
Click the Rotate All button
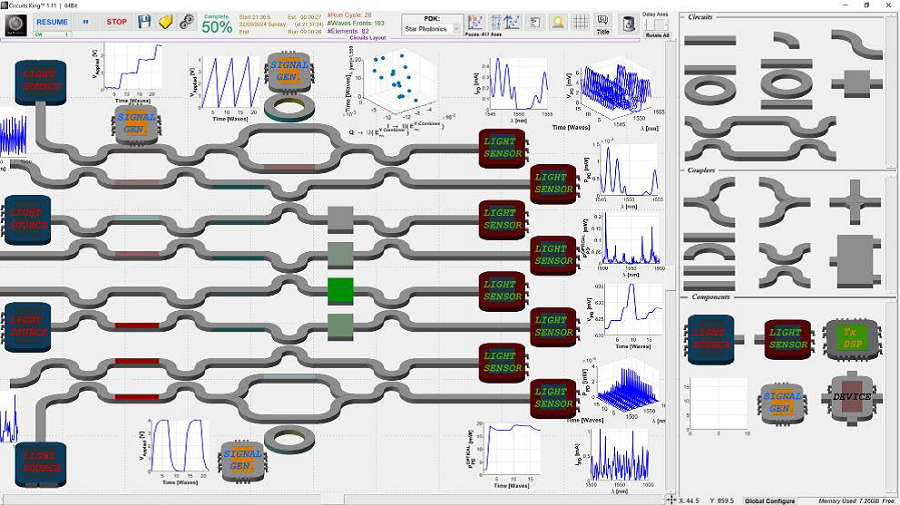(x=657, y=35)
